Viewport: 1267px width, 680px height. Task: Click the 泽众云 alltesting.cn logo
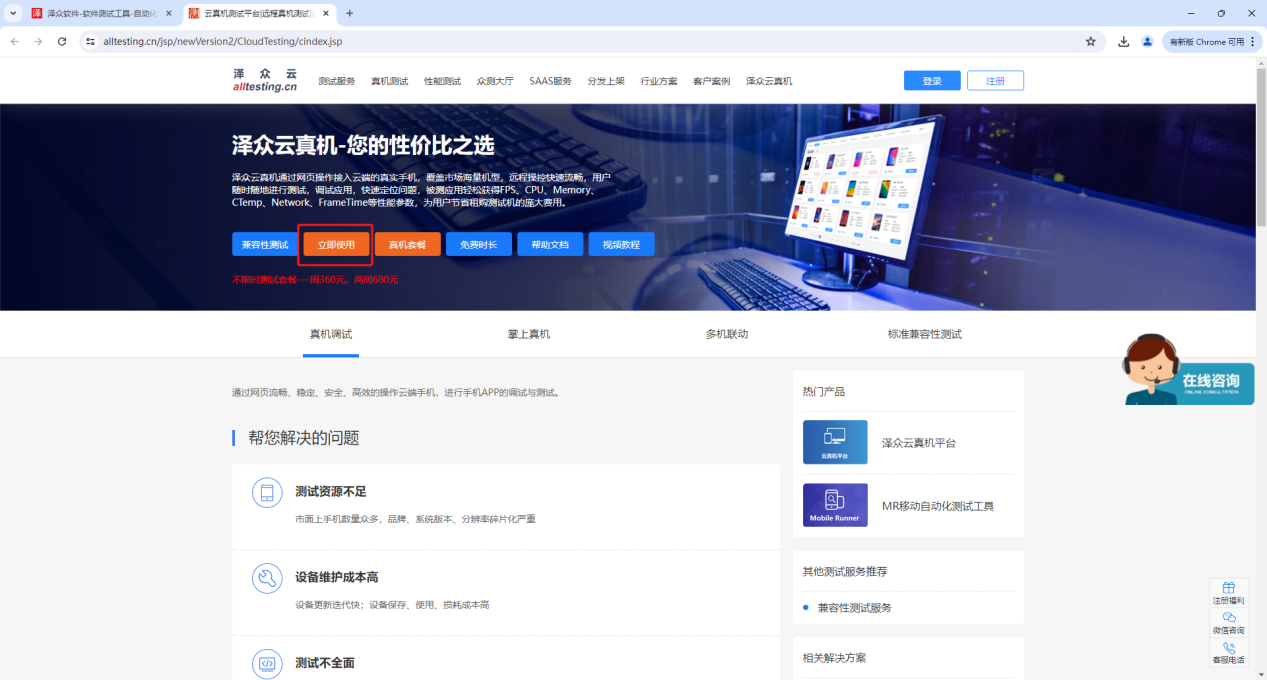click(265, 80)
